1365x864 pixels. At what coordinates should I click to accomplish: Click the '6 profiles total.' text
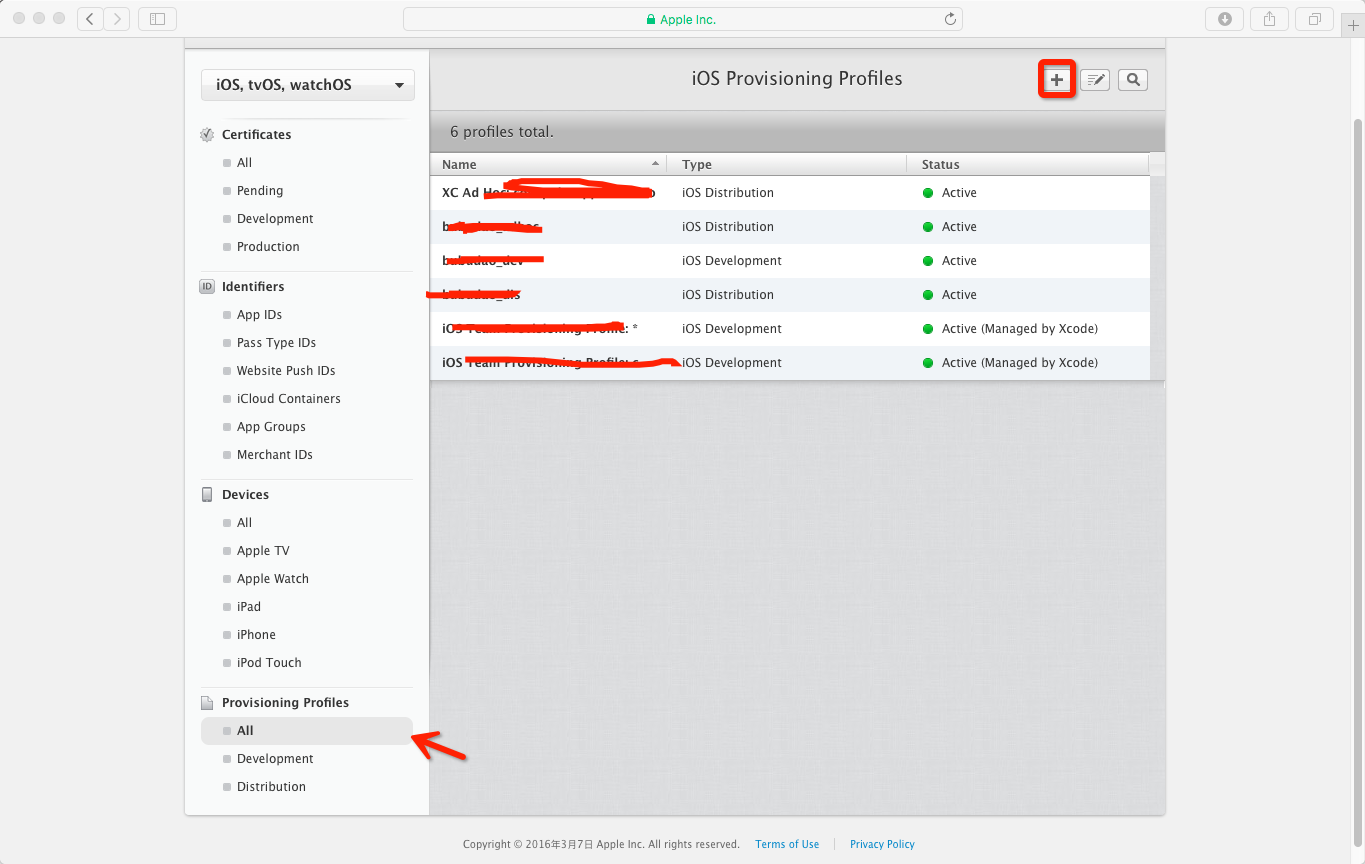click(x=502, y=132)
